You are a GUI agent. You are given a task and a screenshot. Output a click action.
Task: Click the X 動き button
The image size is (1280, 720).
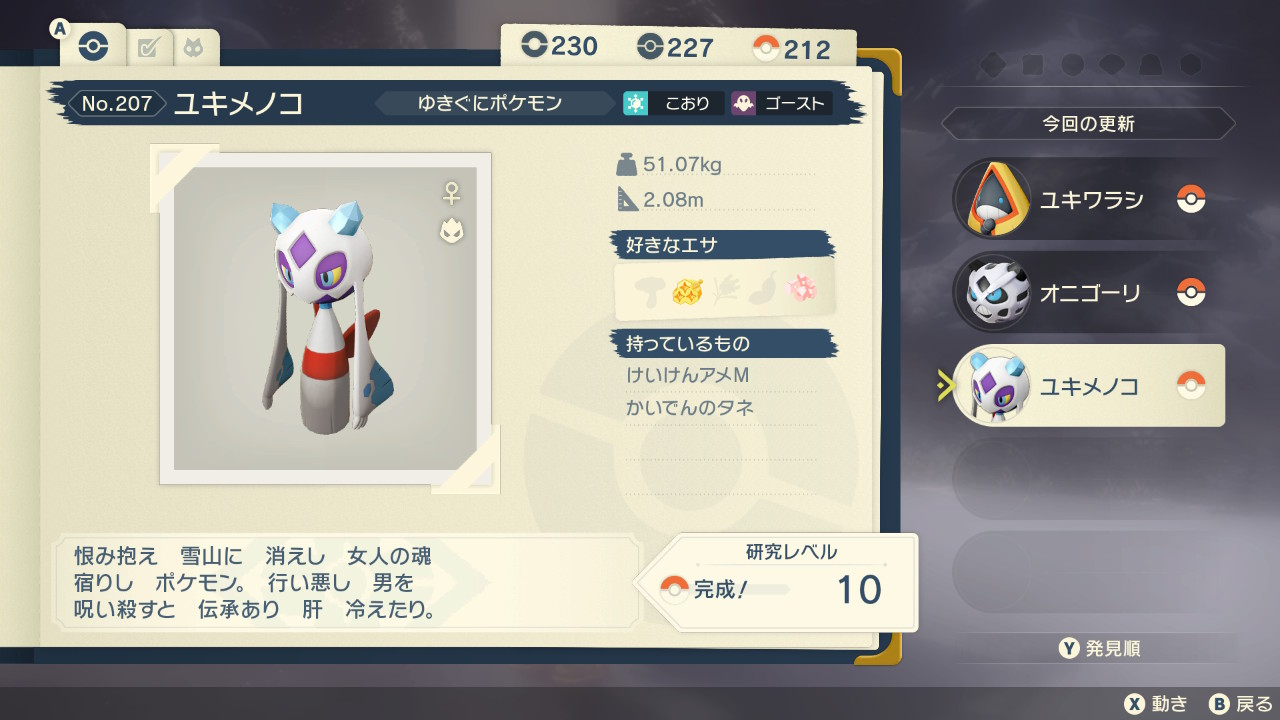[x=1156, y=703]
